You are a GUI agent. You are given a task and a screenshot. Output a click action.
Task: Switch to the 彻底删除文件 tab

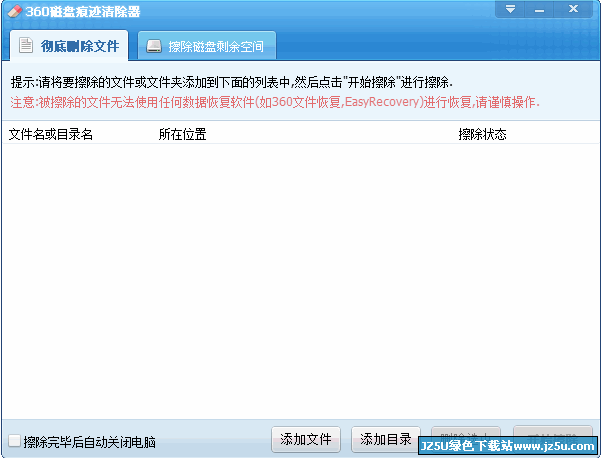69,46
